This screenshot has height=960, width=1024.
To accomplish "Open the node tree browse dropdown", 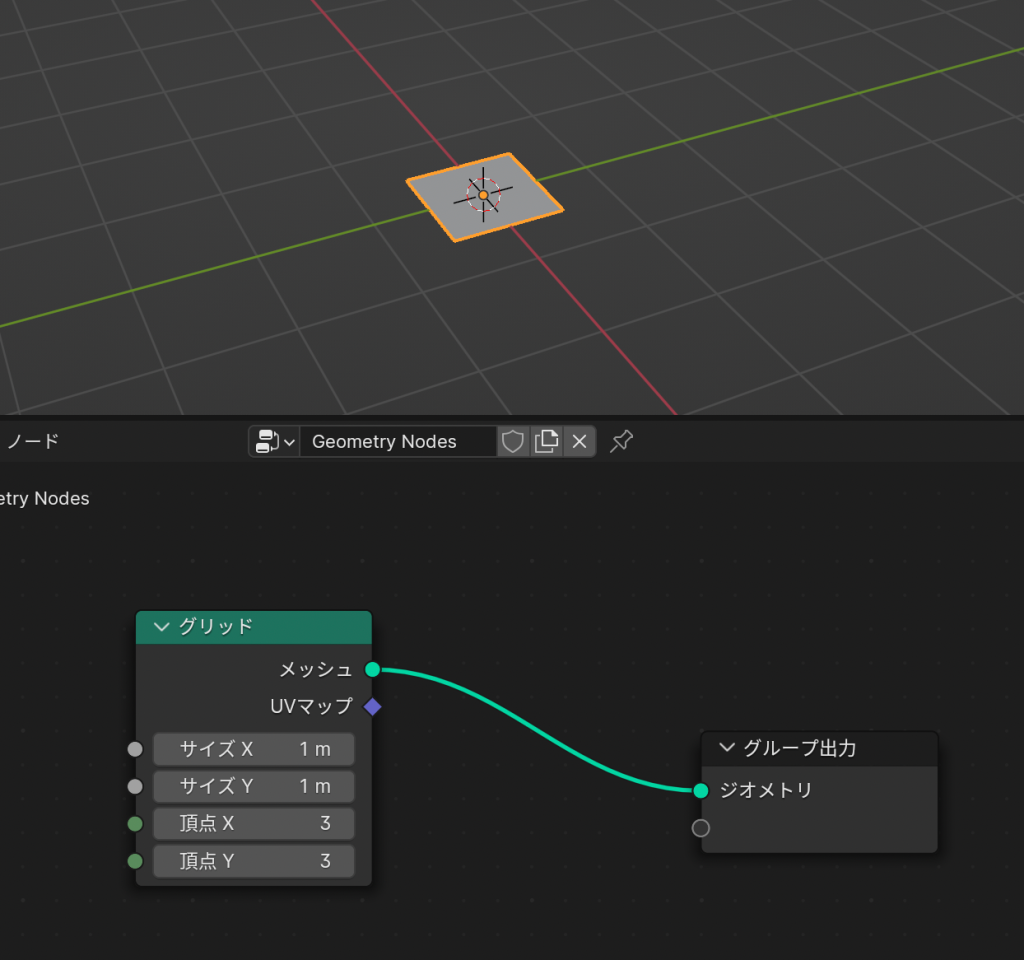I will coord(276,441).
